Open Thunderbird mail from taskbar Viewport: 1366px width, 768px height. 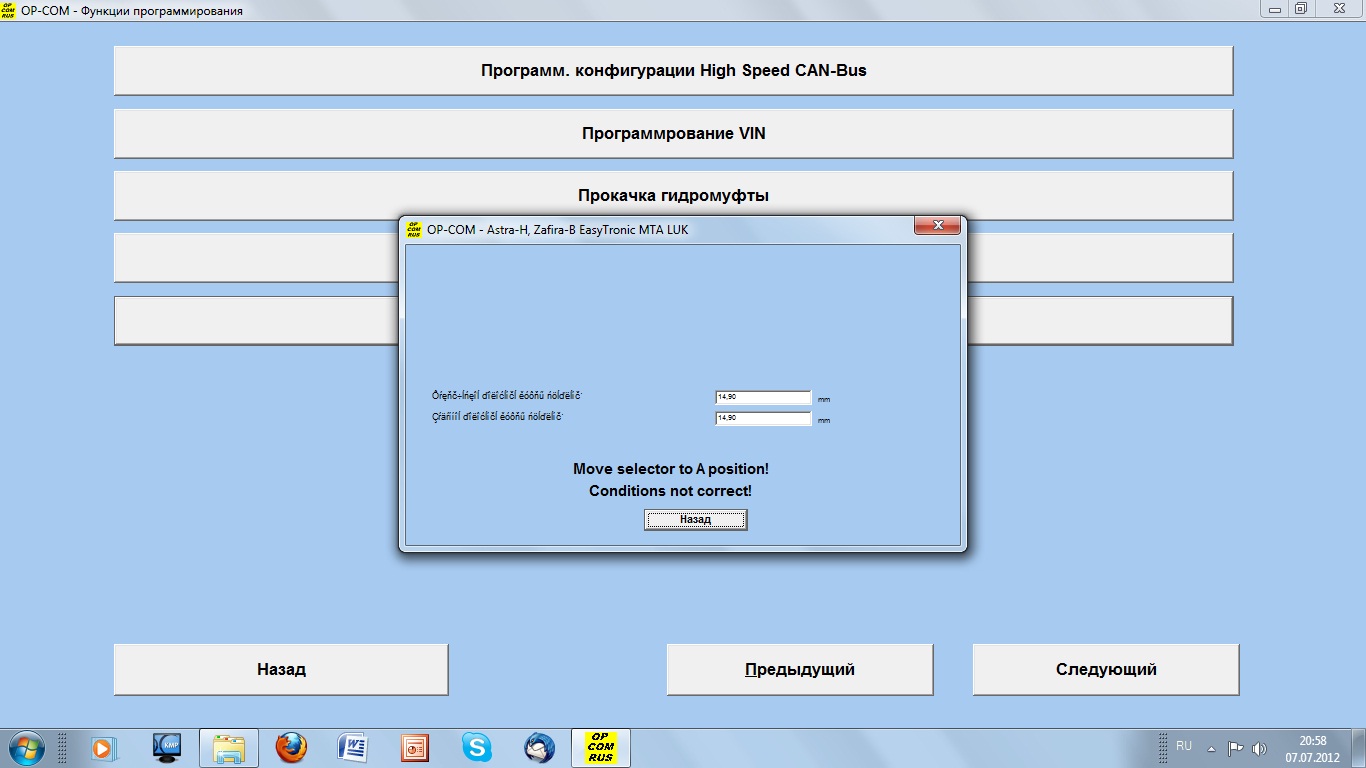[x=539, y=747]
